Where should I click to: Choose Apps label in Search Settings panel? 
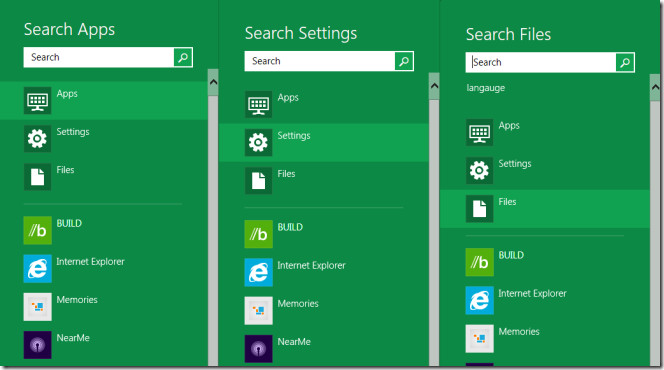point(288,97)
